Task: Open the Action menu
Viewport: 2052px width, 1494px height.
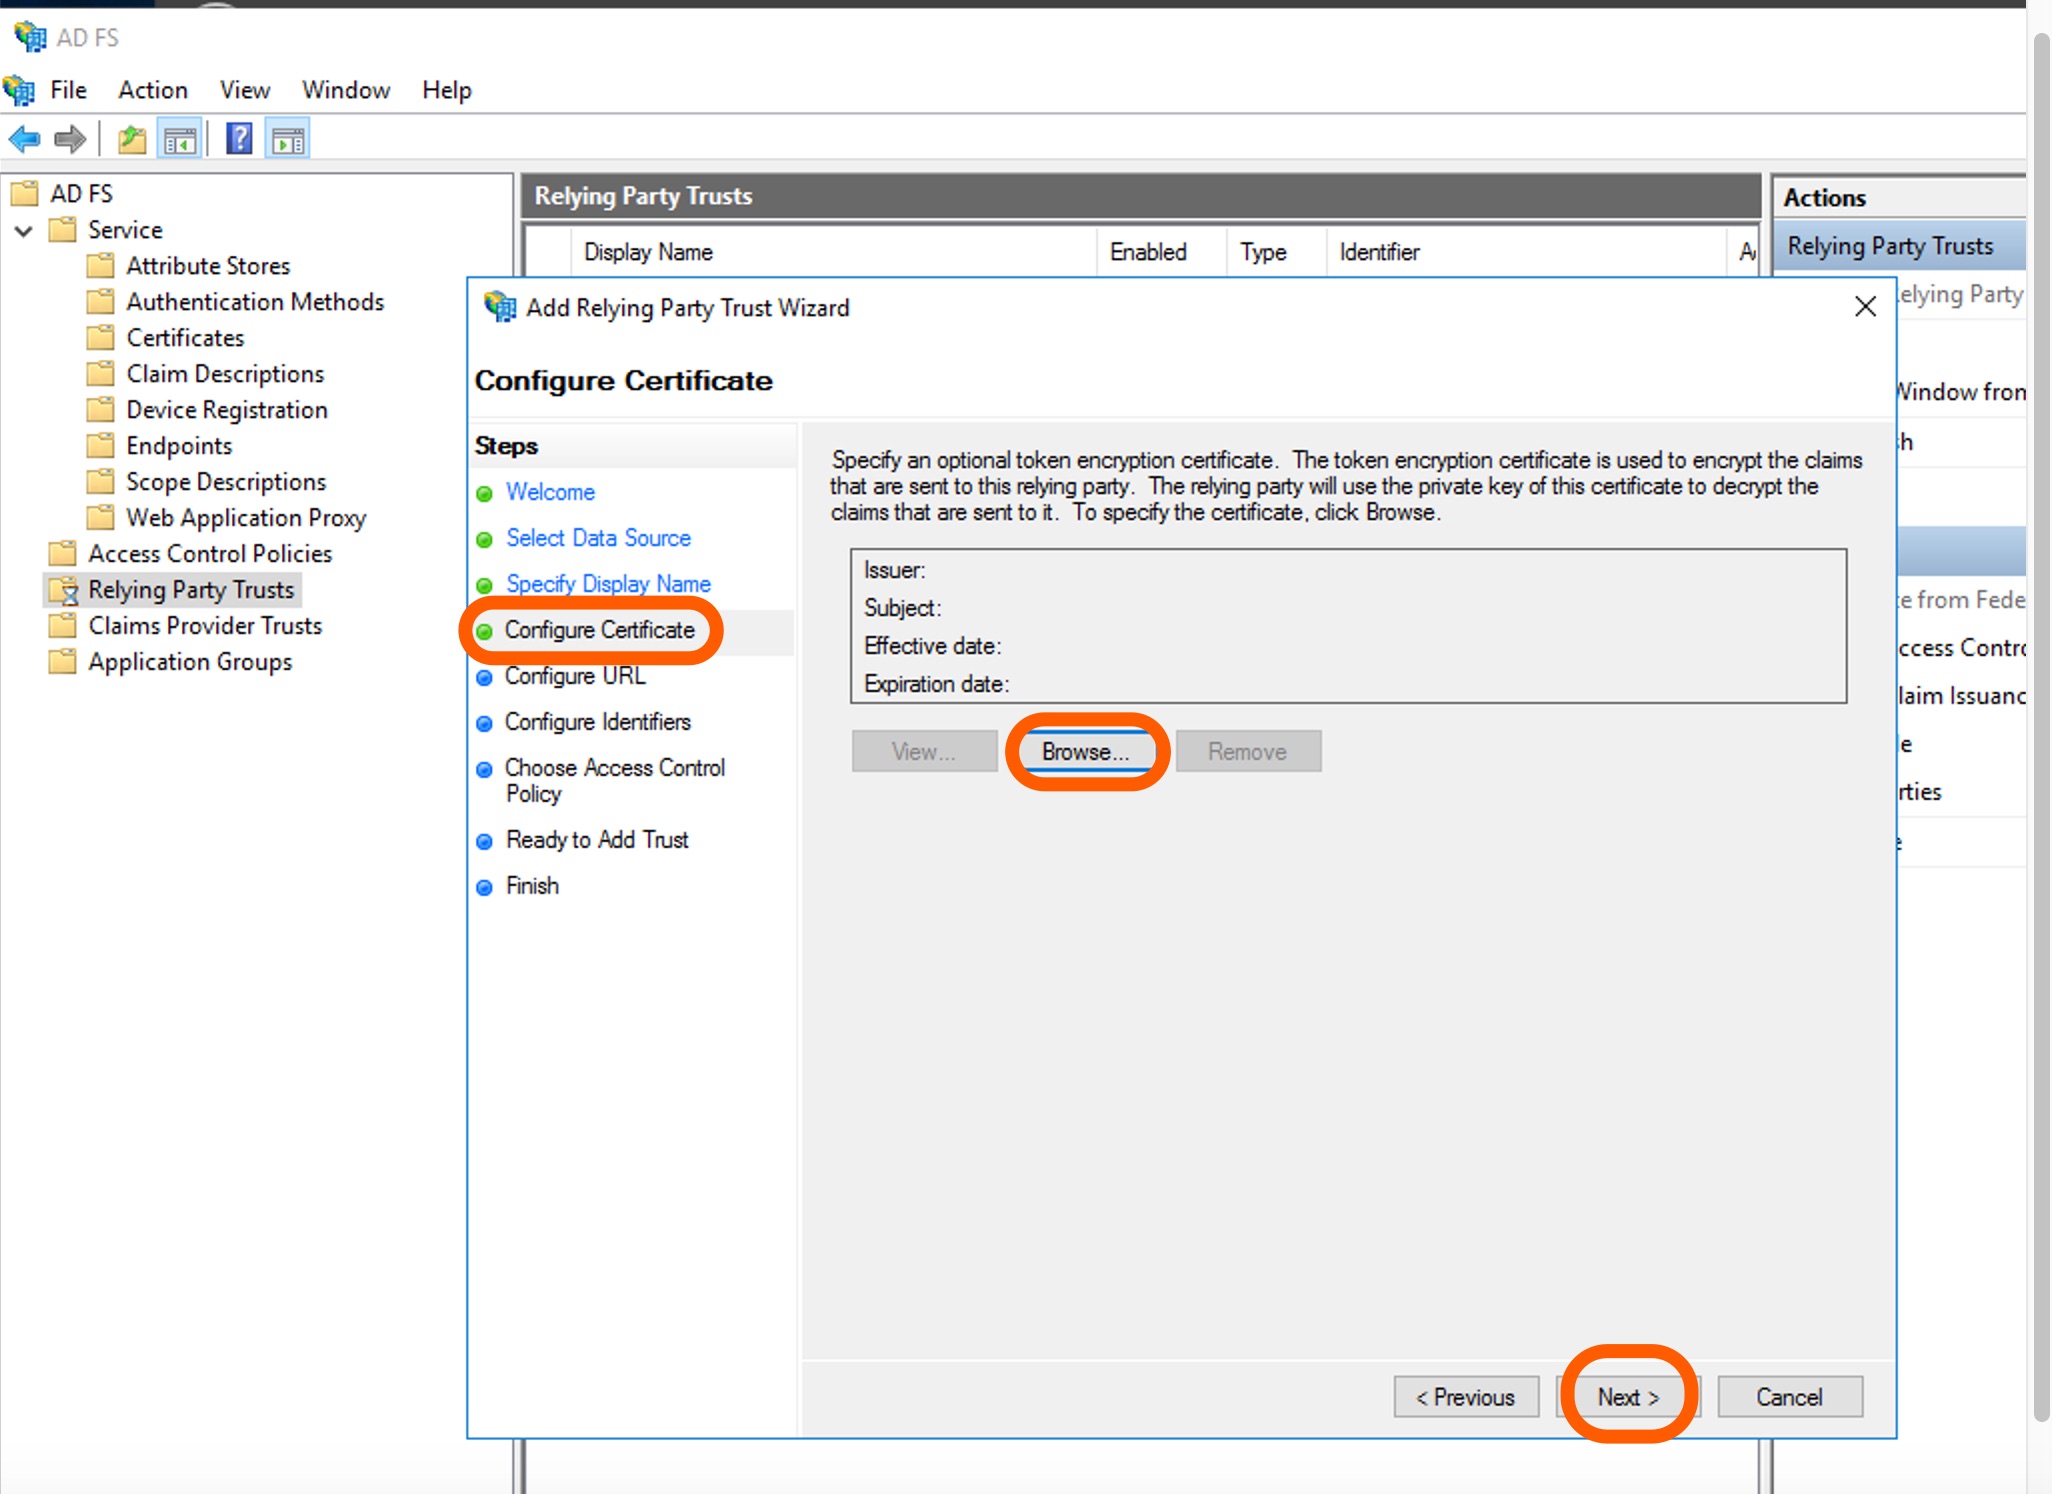Action: tap(152, 90)
